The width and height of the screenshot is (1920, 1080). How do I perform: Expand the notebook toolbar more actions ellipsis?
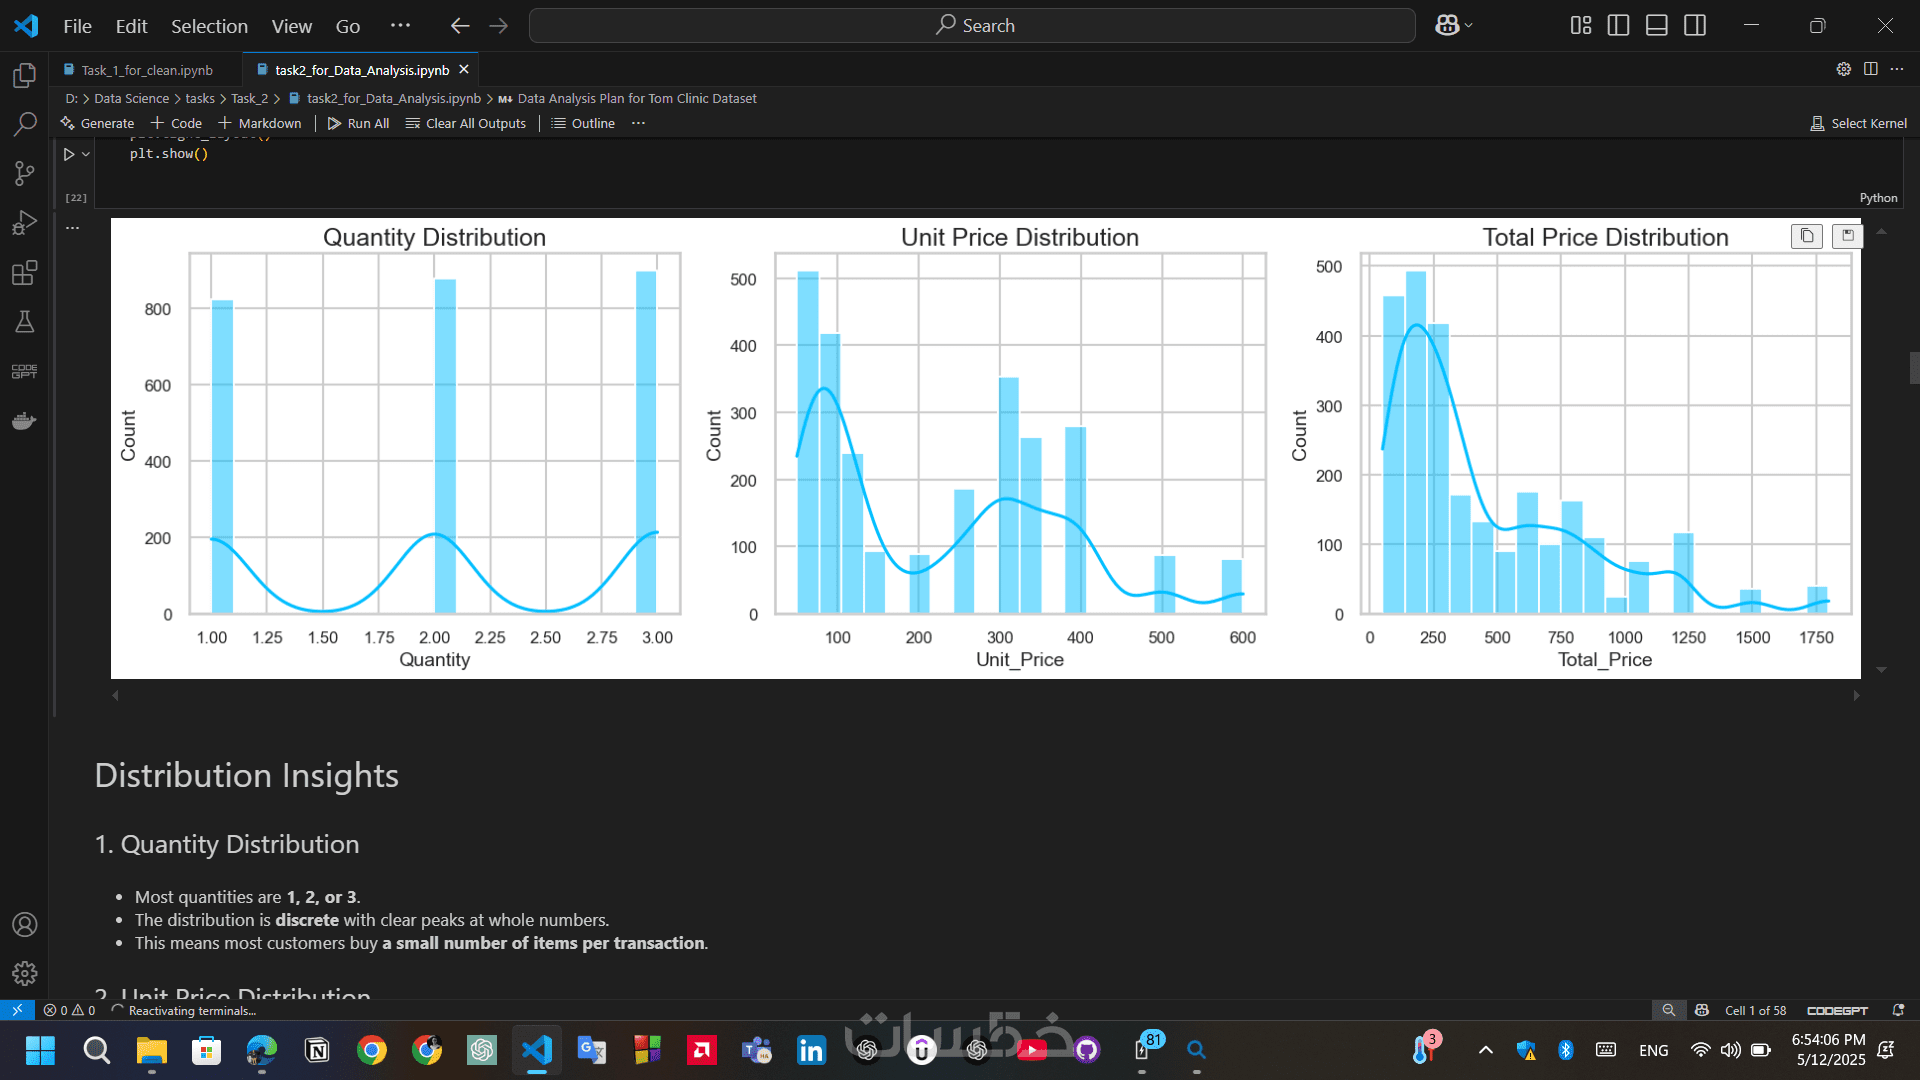pos(639,123)
